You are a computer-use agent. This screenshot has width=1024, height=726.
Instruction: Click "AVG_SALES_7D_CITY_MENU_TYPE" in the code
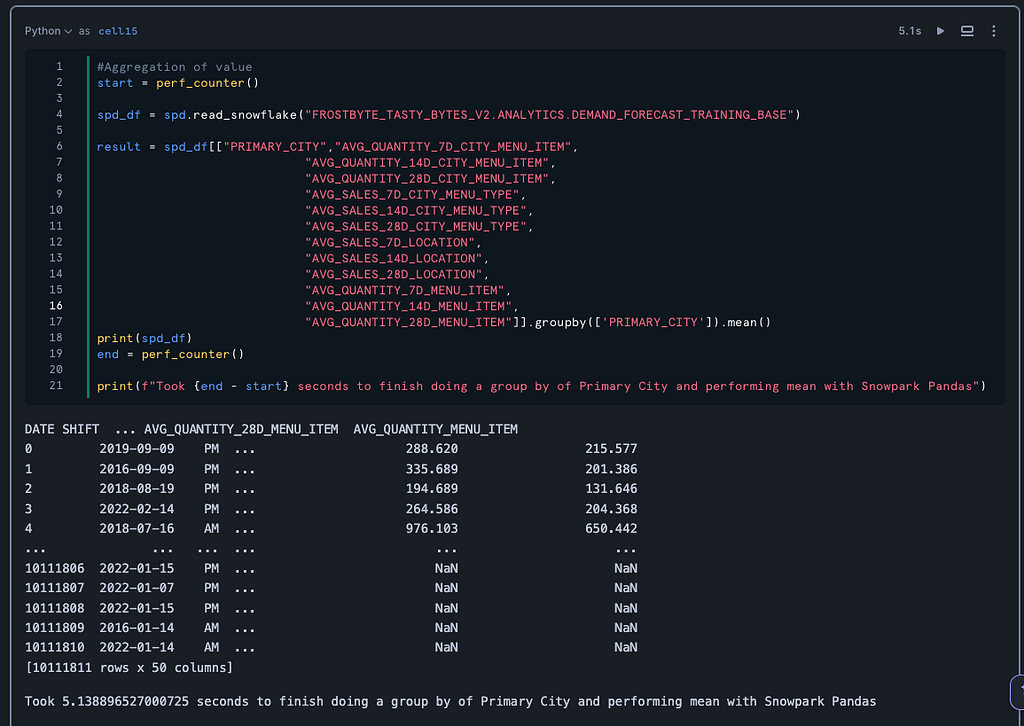[x=412, y=195]
